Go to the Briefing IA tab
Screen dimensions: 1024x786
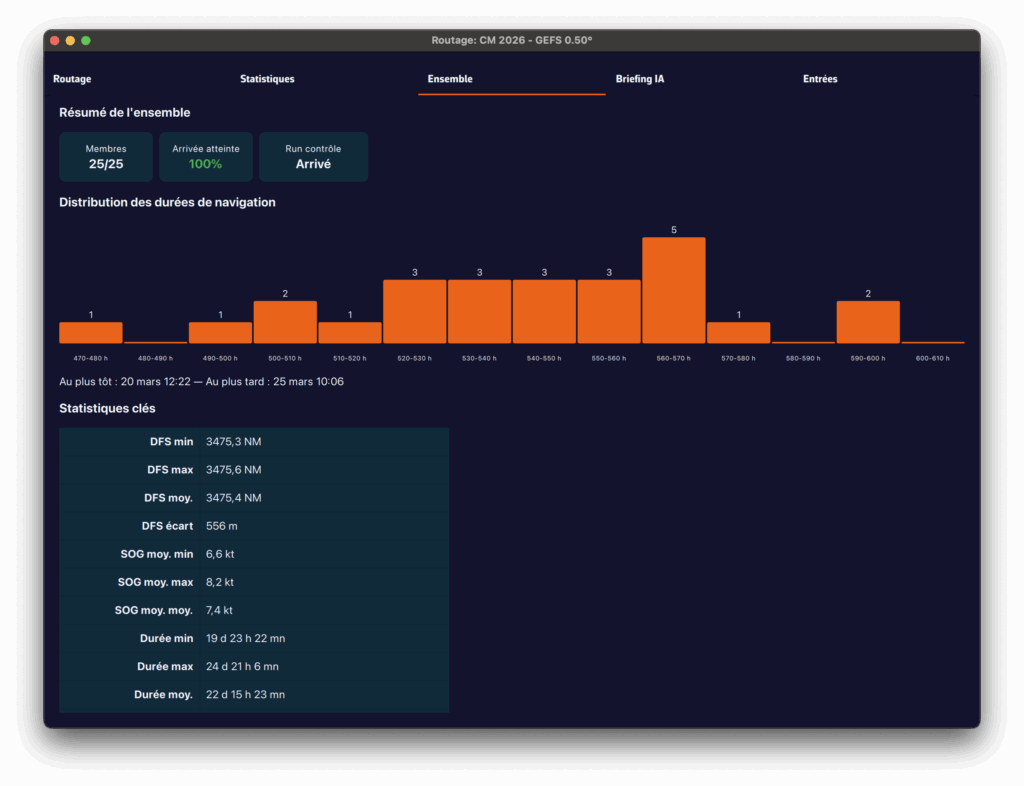point(639,79)
